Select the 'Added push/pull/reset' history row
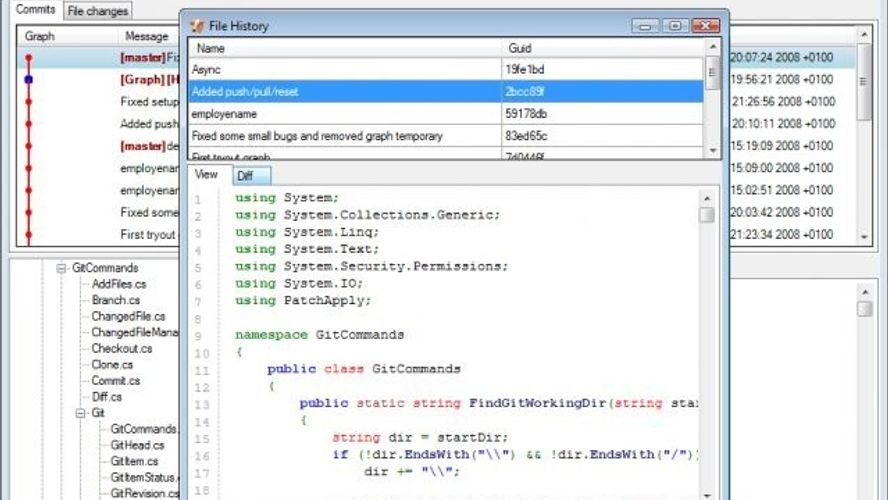 tap(446, 92)
